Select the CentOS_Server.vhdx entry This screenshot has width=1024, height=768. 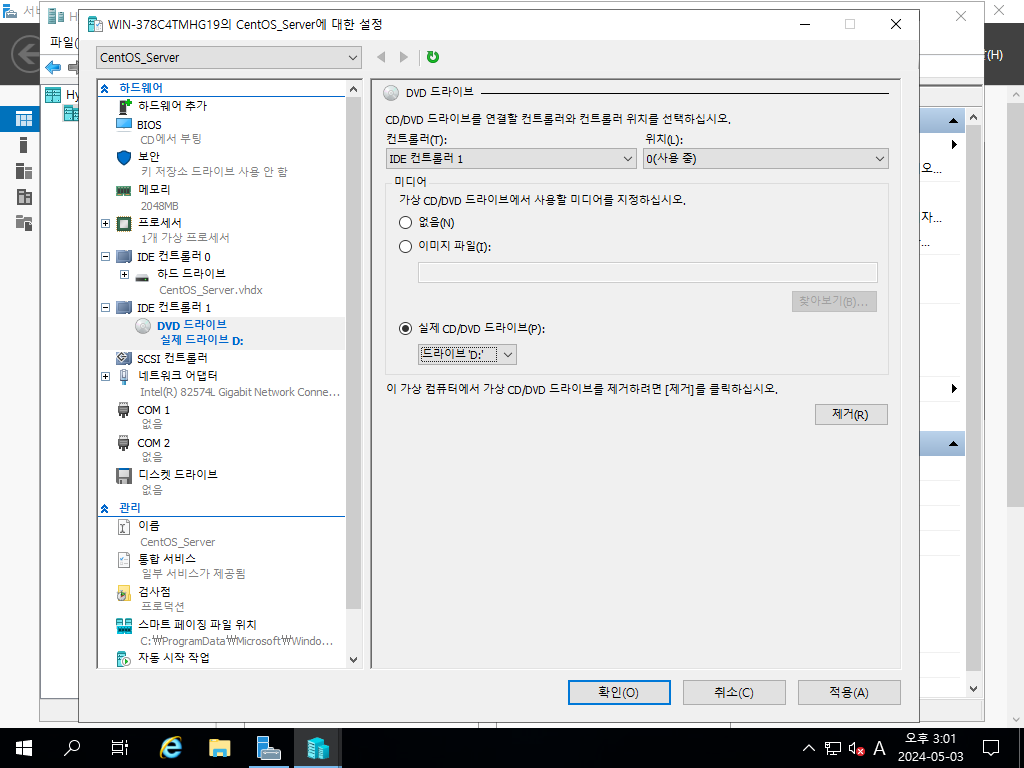point(211,290)
